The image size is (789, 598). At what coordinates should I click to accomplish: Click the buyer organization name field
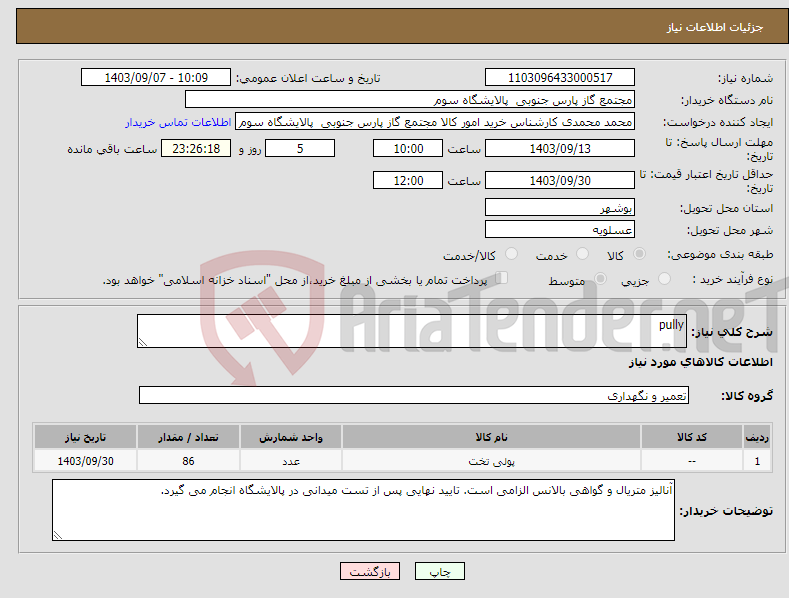click(410, 100)
